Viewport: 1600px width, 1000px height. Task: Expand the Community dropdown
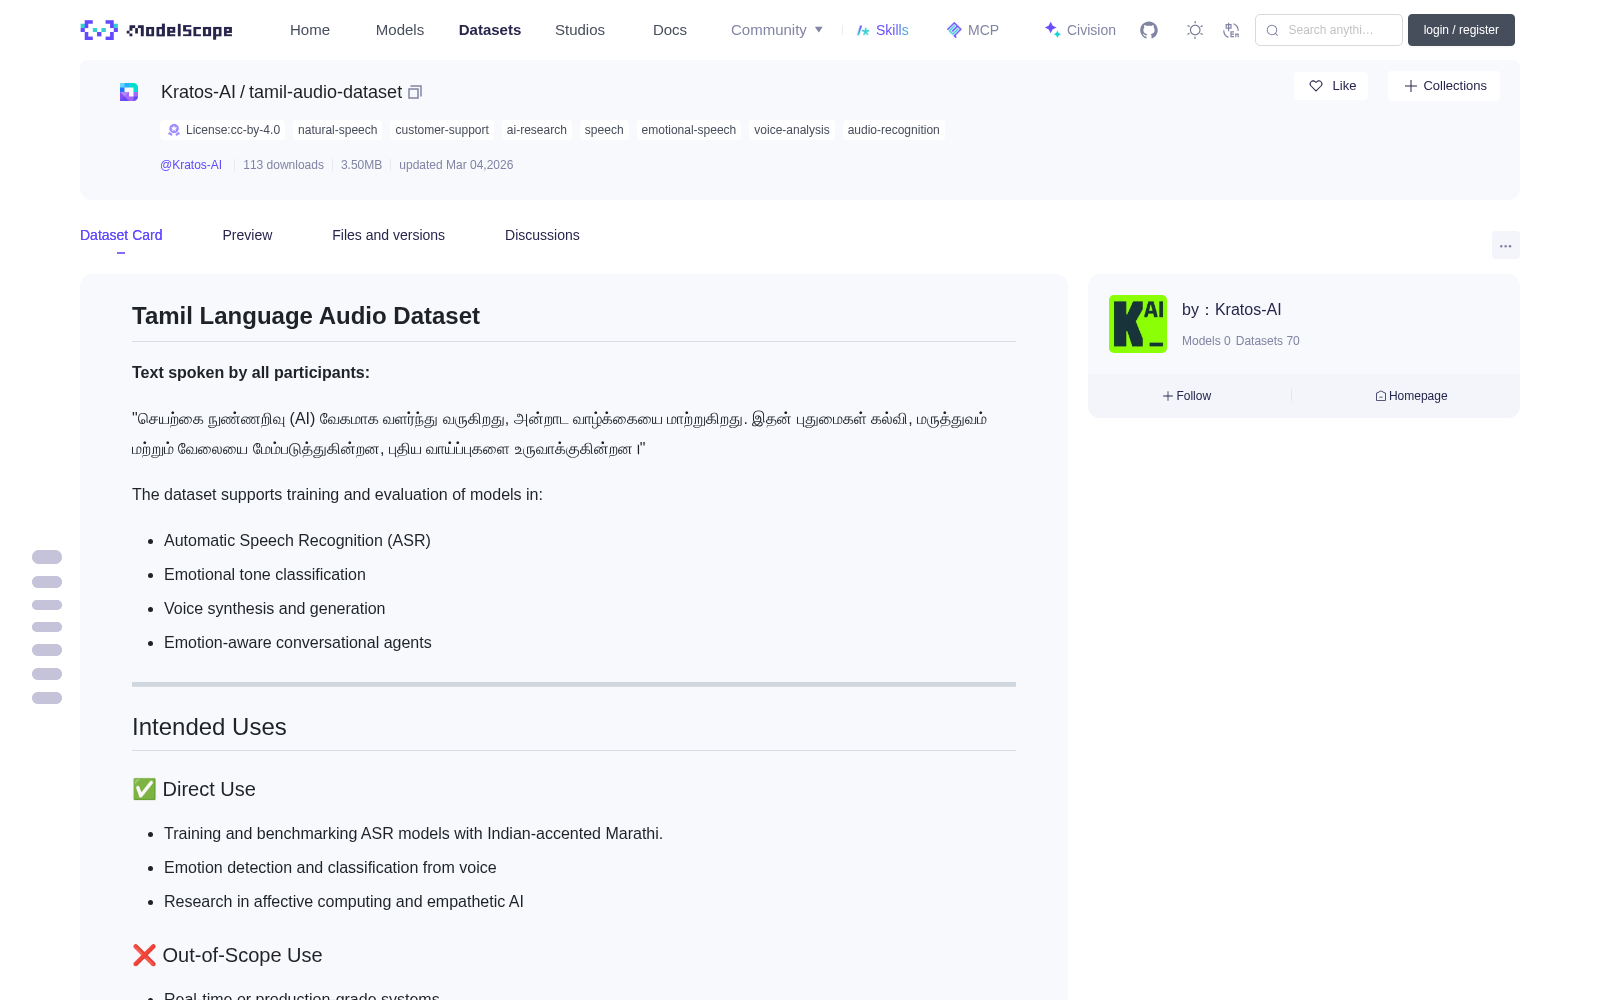click(x=777, y=30)
